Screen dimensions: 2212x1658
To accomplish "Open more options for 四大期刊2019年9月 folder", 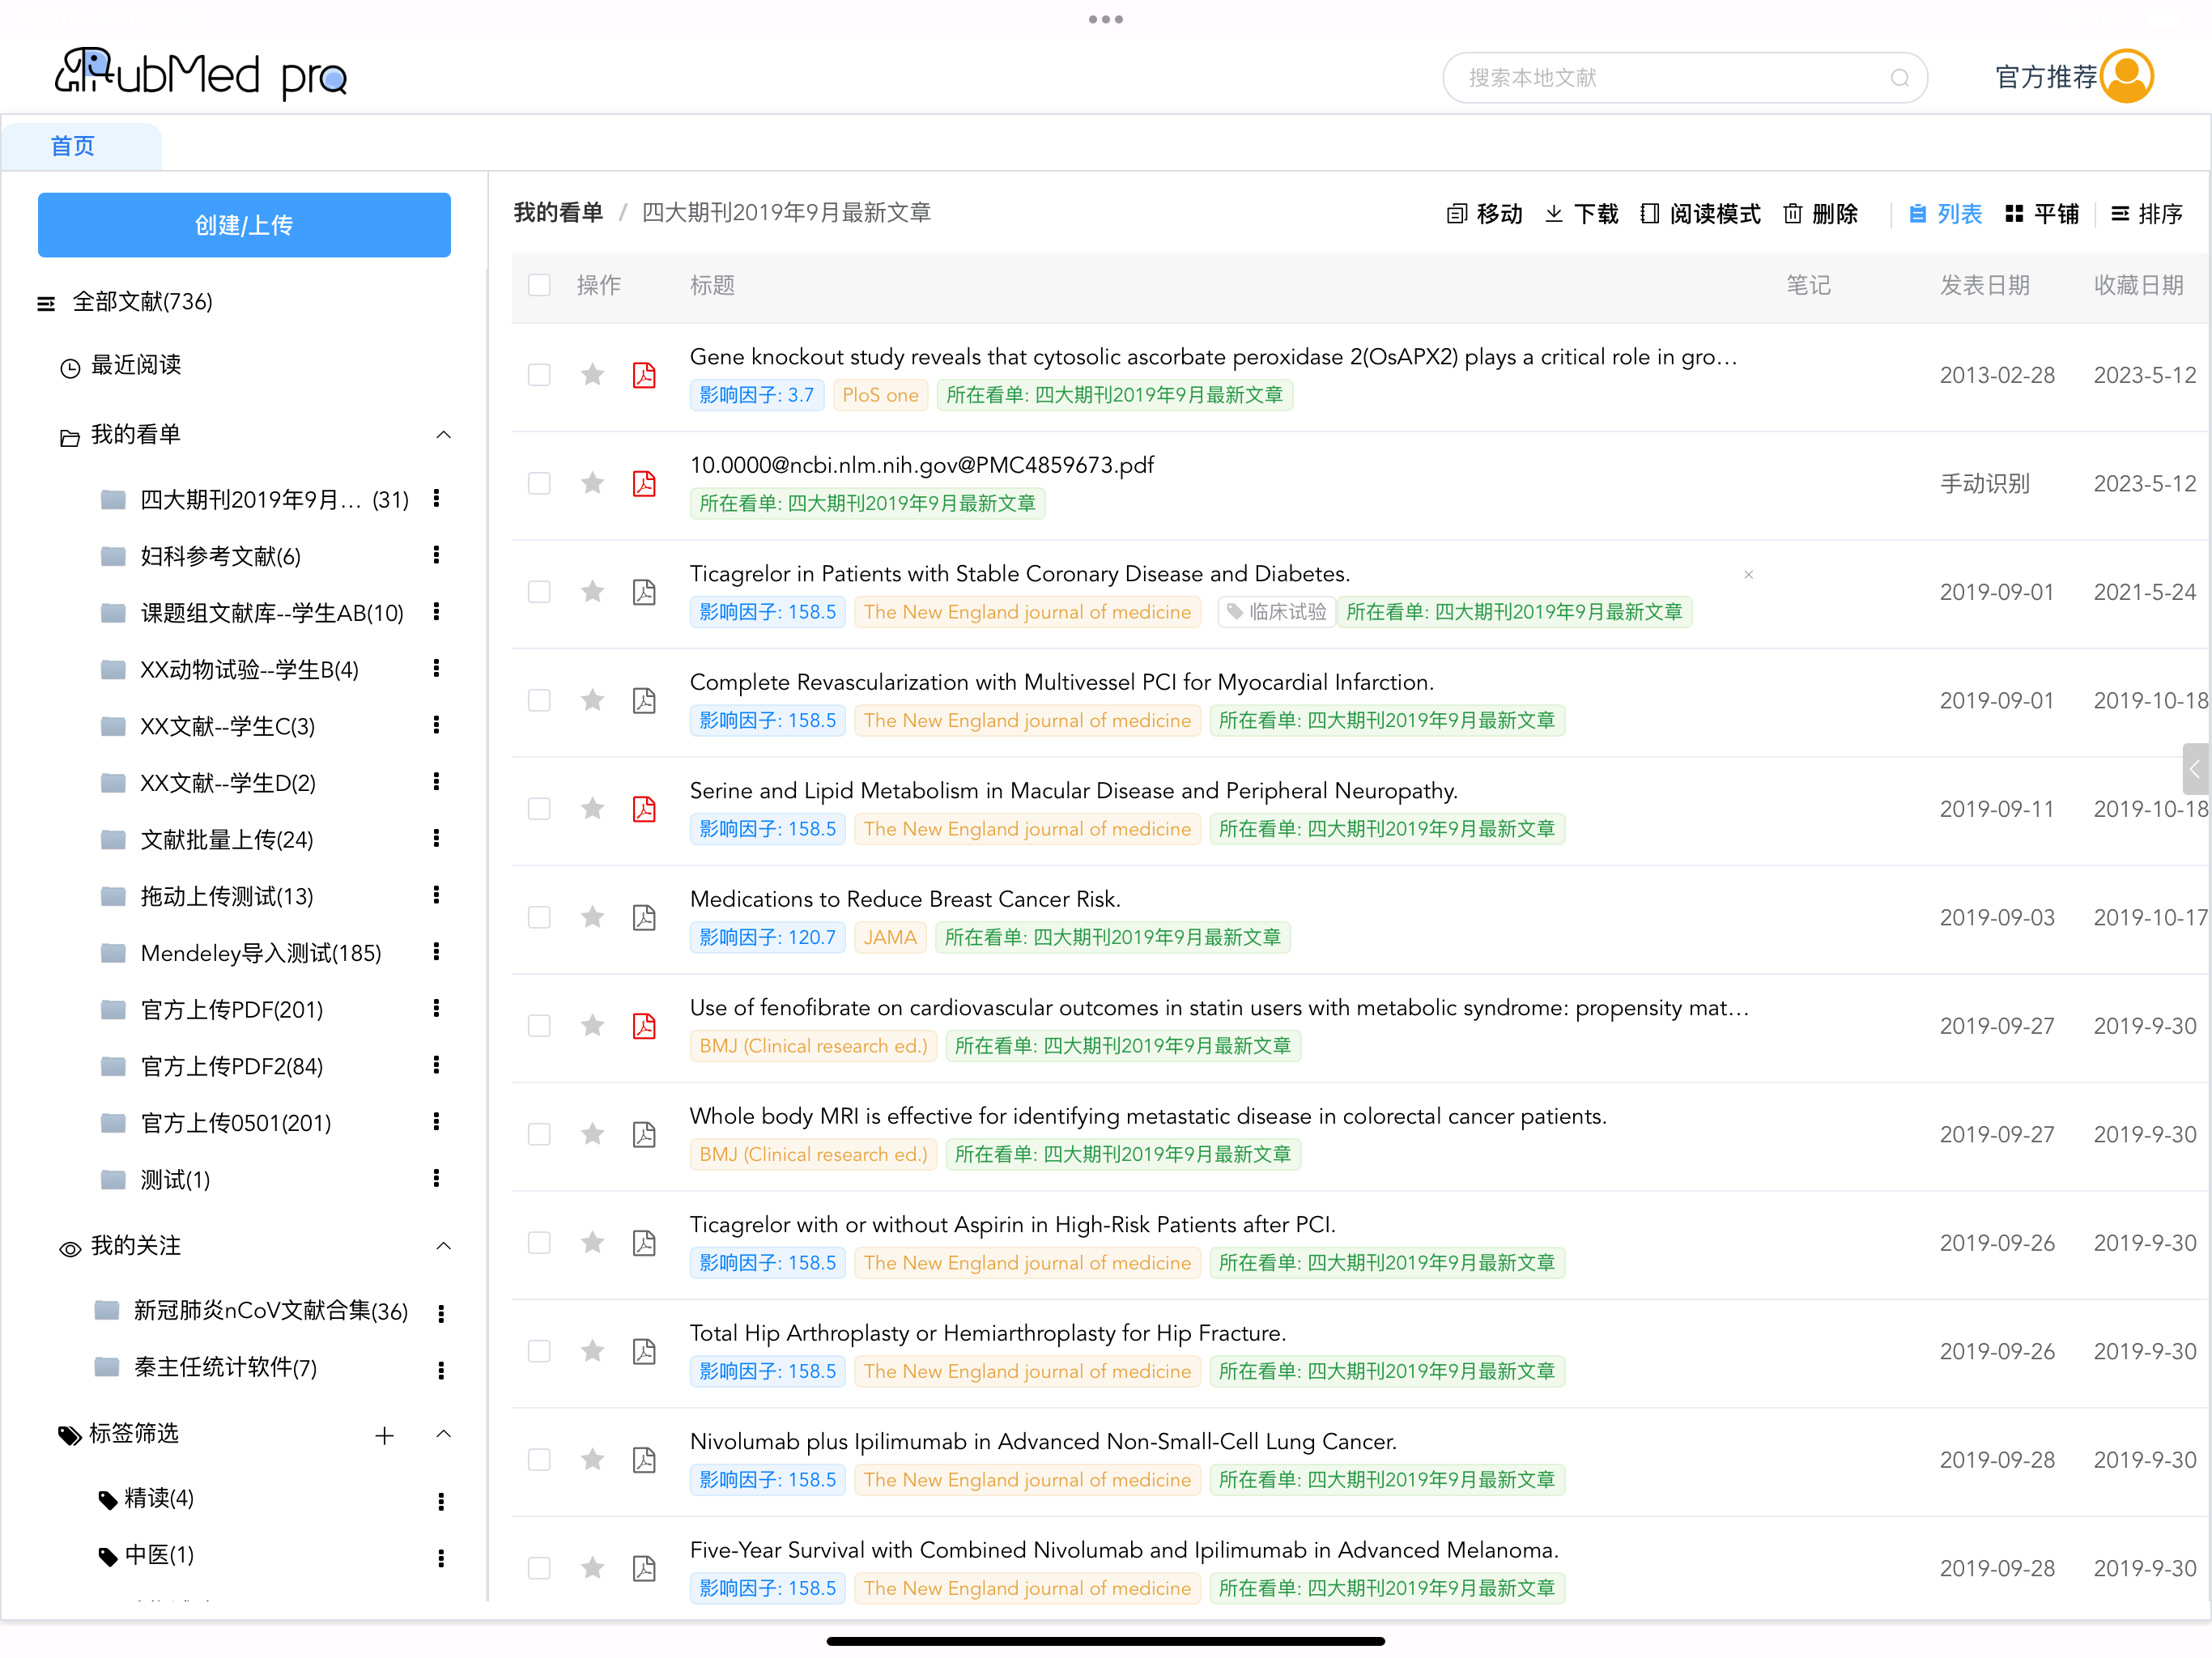I will pos(436,498).
